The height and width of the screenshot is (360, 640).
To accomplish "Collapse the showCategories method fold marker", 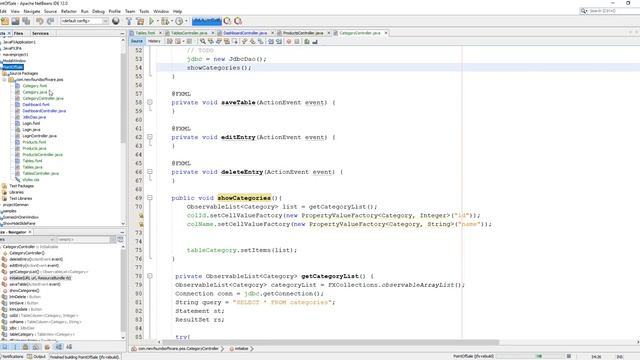I will click(x=150, y=198).
